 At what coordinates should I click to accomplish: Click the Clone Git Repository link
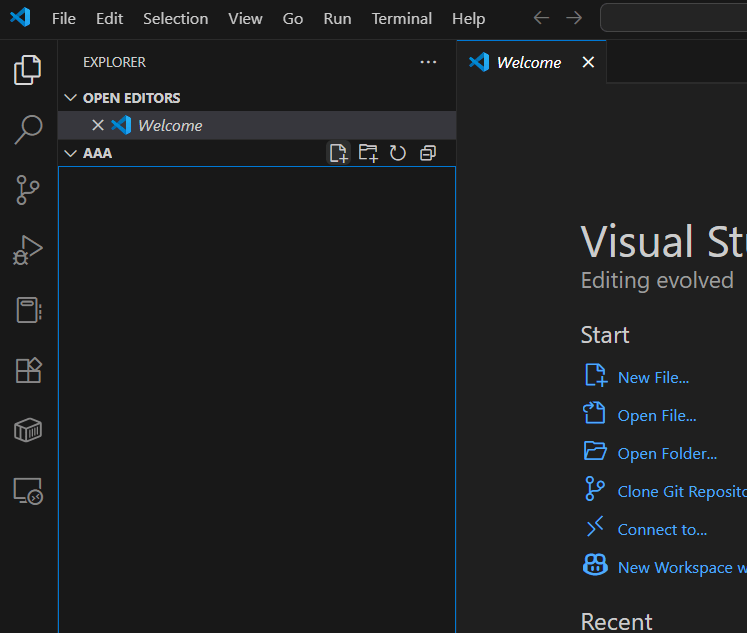[x=682, y=491]
